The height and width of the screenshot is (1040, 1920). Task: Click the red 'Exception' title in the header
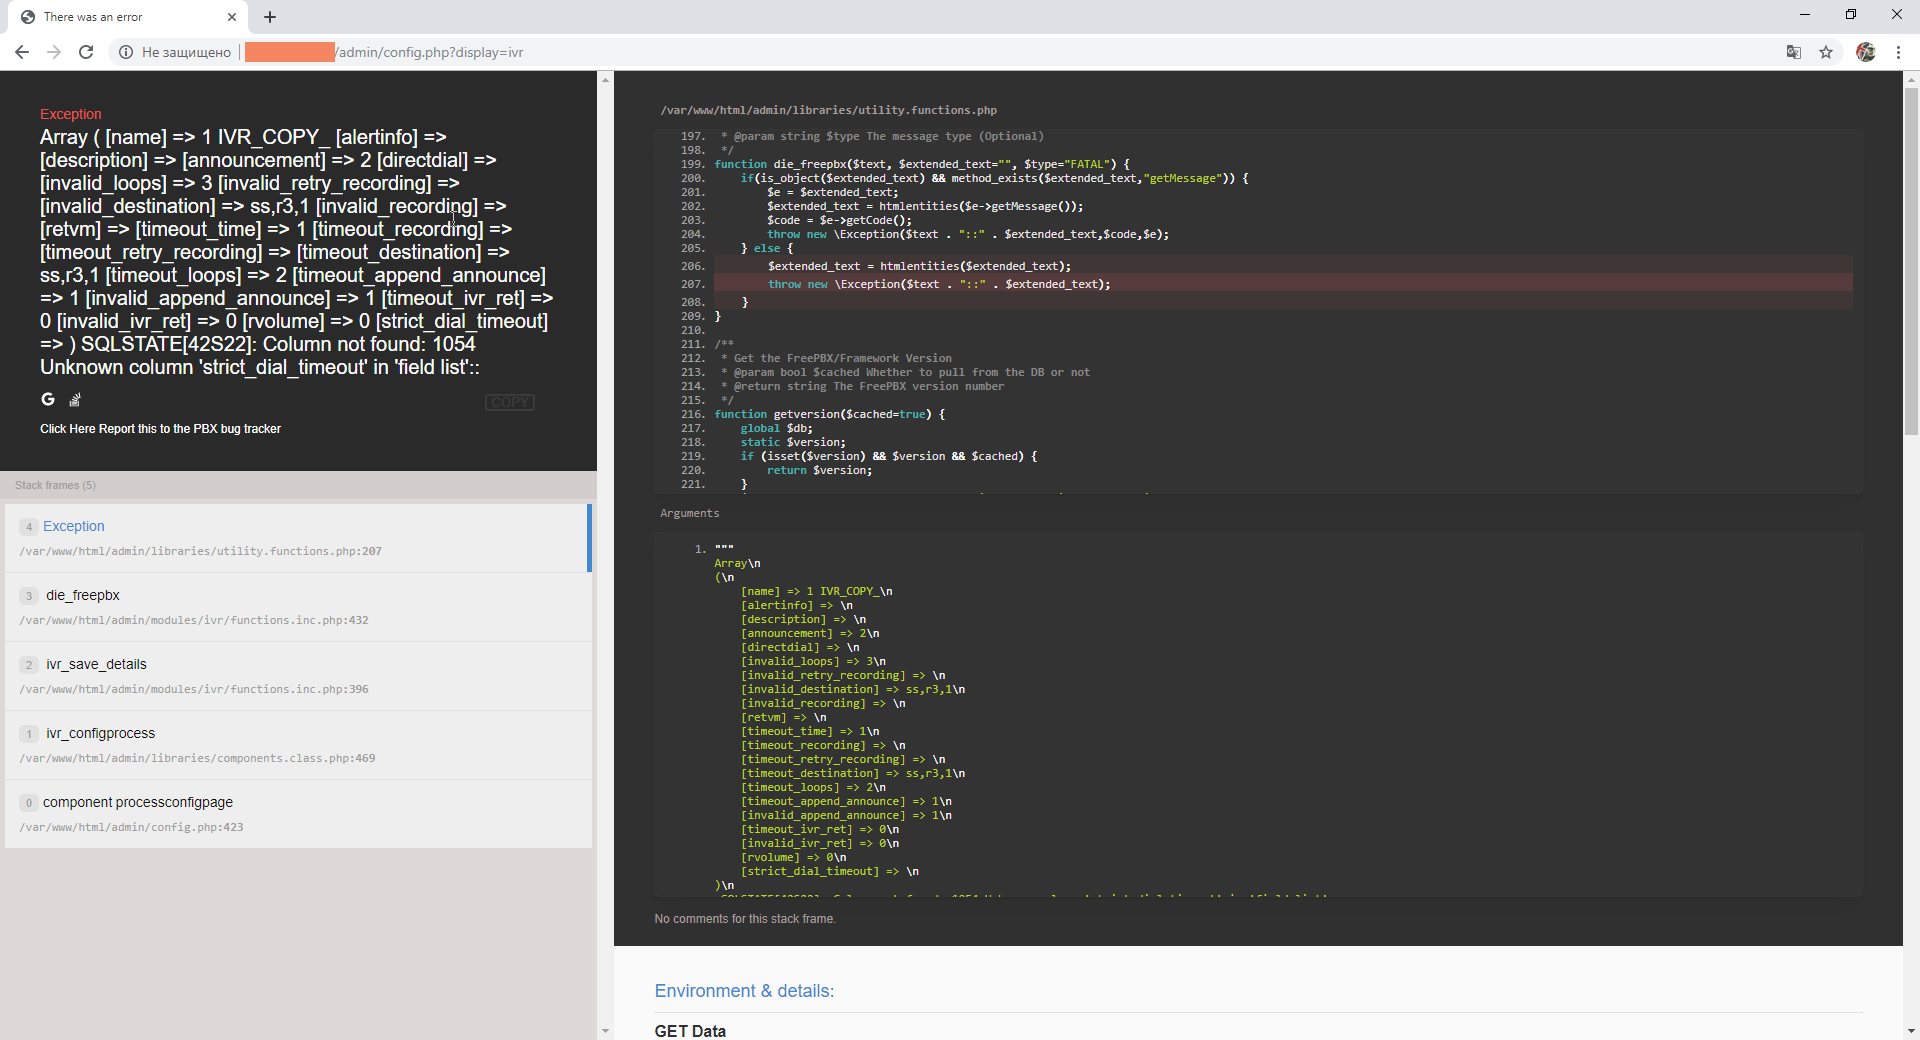click(x=70, y=114)
